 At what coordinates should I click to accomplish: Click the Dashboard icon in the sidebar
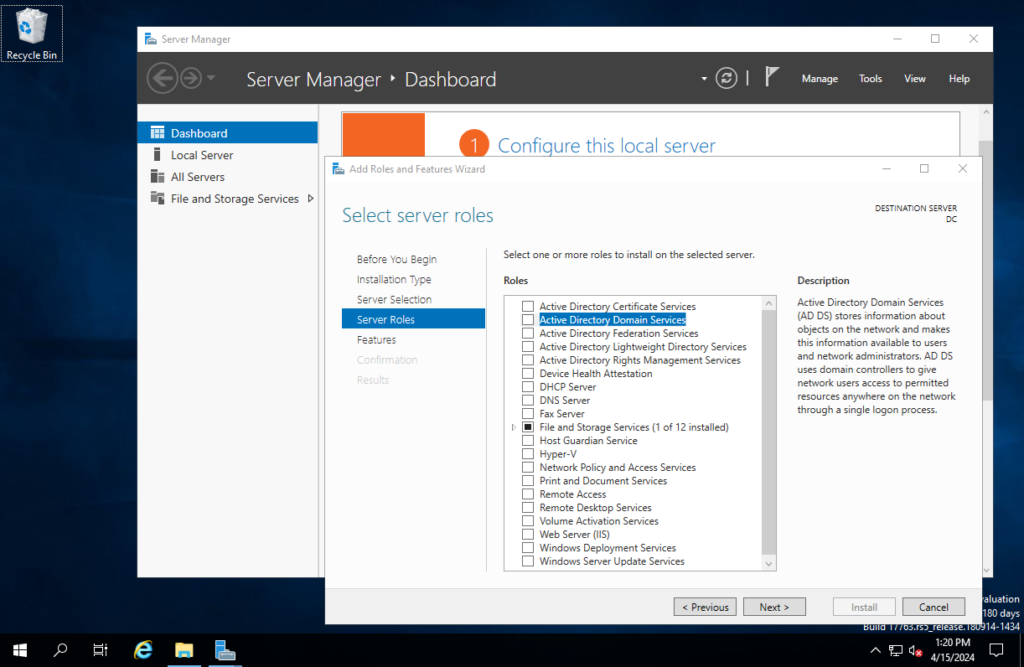[157, 133]
